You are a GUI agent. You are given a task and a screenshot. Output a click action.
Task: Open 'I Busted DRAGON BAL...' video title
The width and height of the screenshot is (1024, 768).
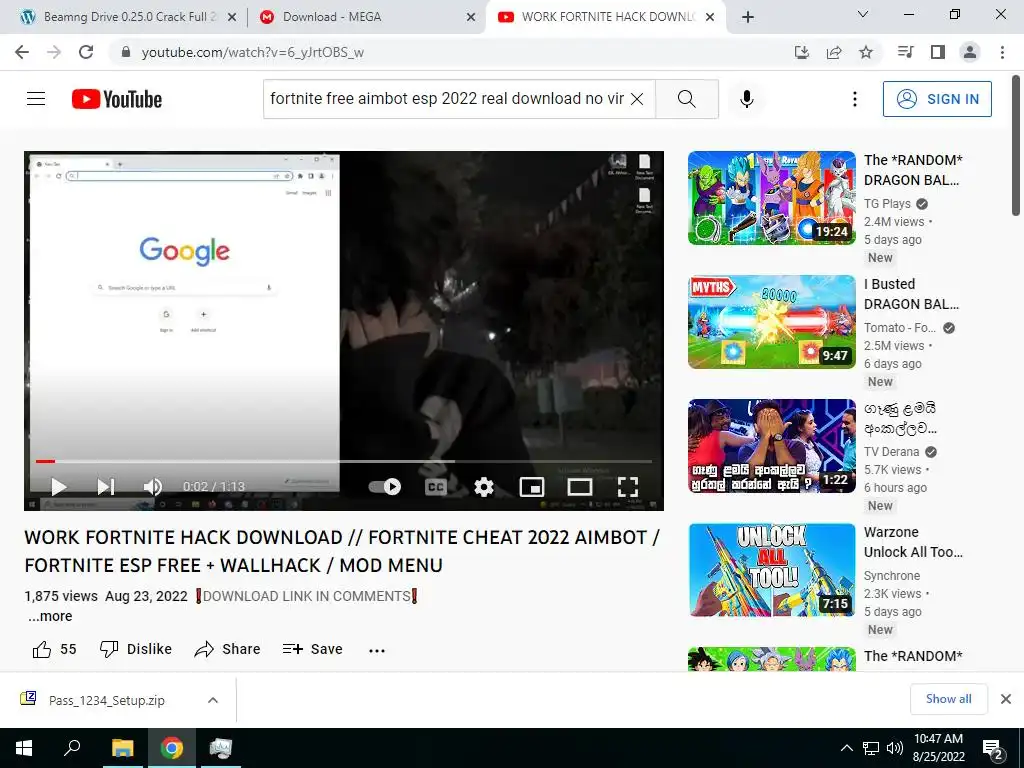pos(911,294)
